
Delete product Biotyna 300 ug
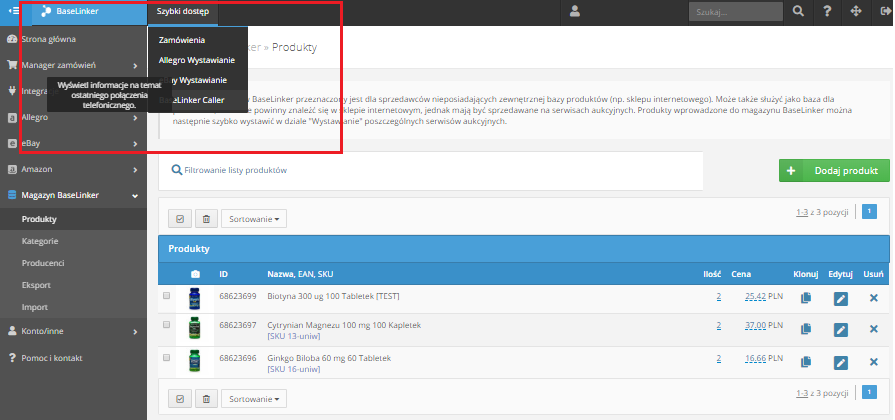coord(873,298)
